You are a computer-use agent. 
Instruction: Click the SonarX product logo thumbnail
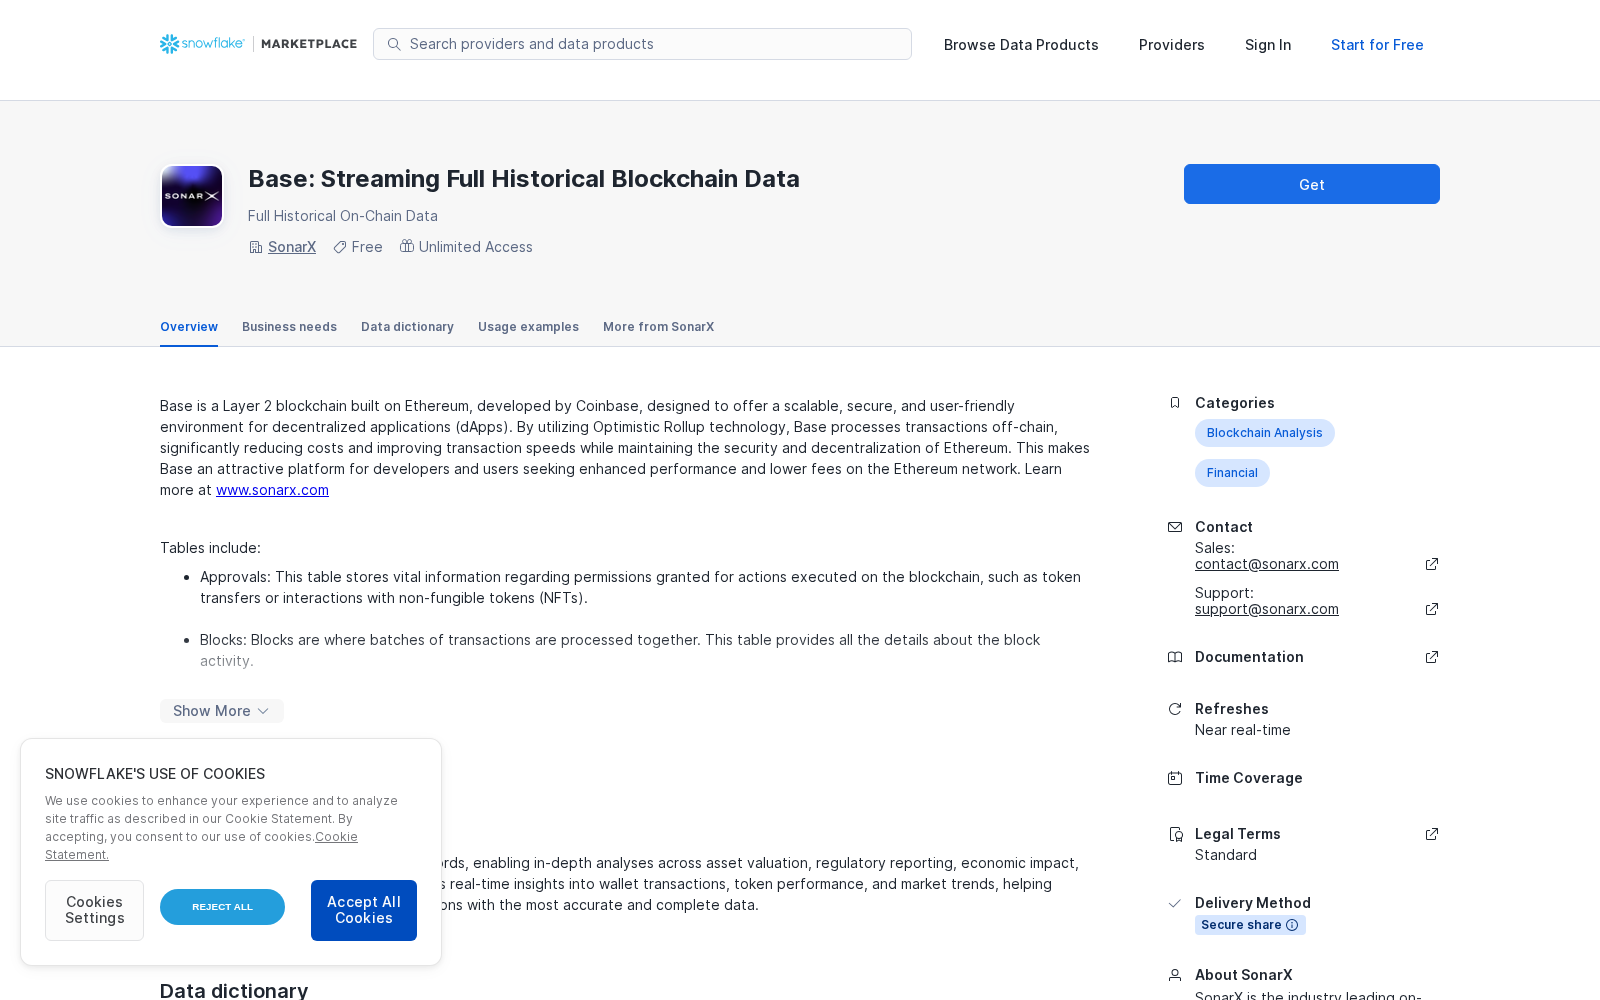192,196
